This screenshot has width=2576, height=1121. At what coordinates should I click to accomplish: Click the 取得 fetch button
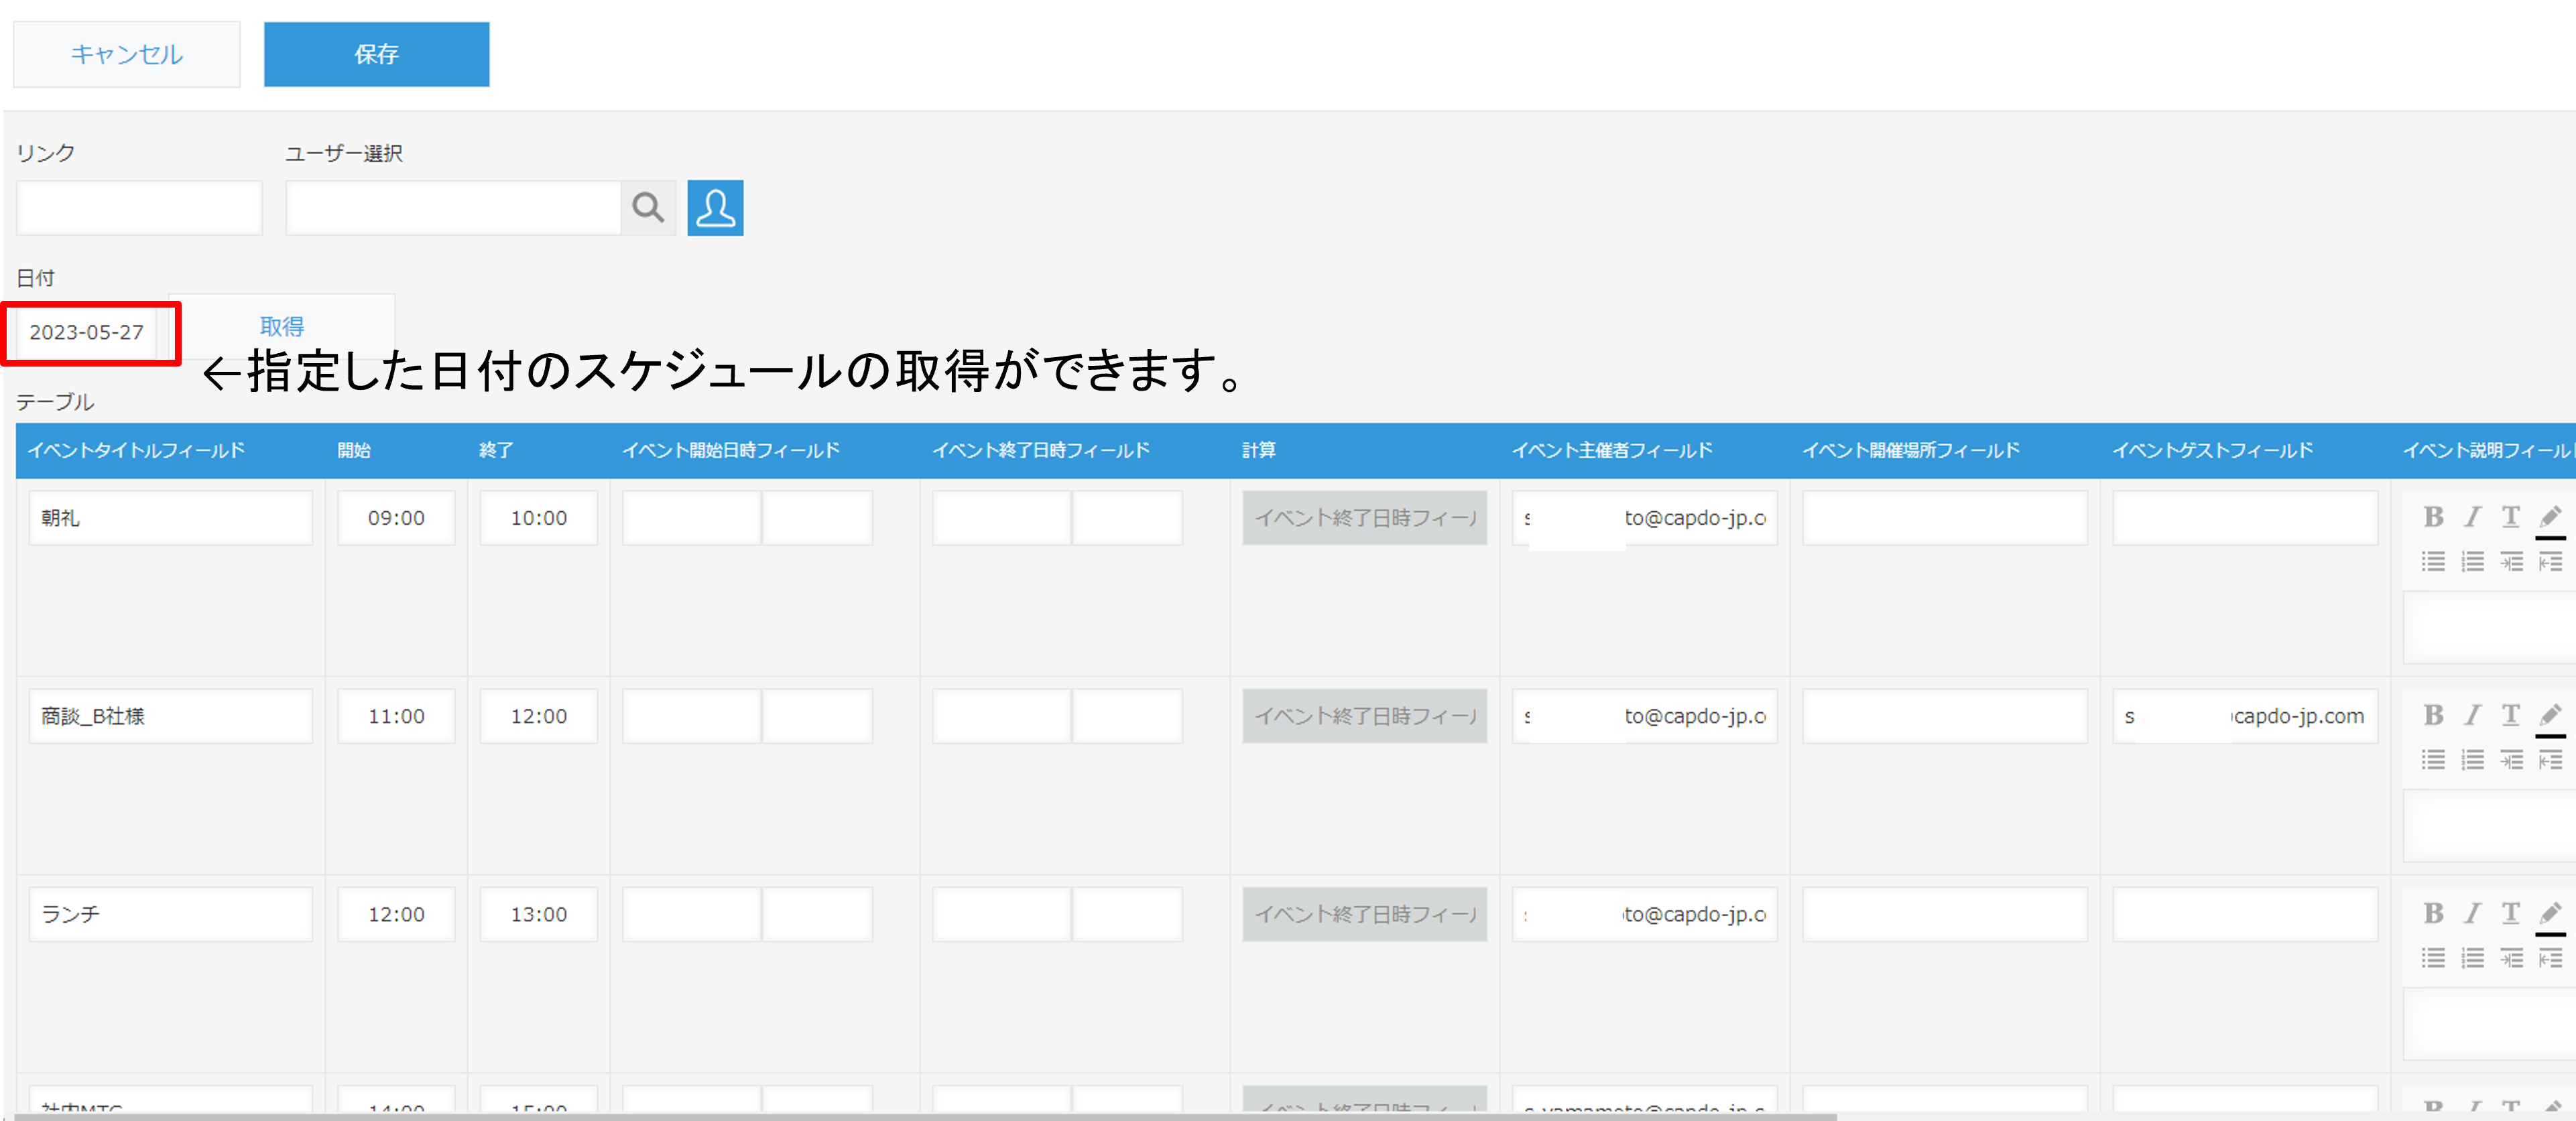click(282, 326)
